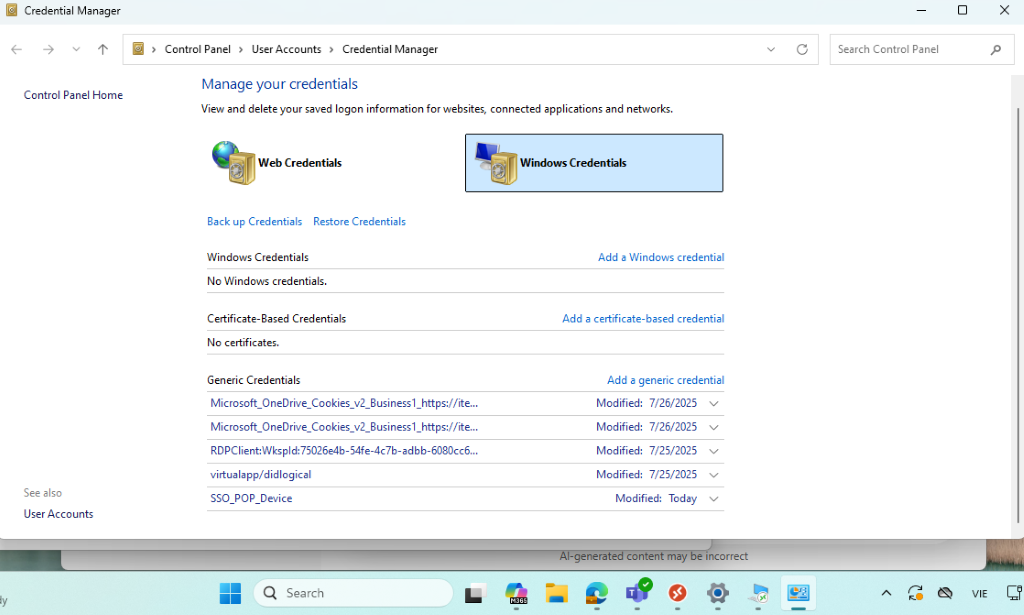Image resolution: width=1024 pixels, height=615 pixels.
Task: Open the RDPClient:WkspId credential entry
Action: tap(344, 450)
